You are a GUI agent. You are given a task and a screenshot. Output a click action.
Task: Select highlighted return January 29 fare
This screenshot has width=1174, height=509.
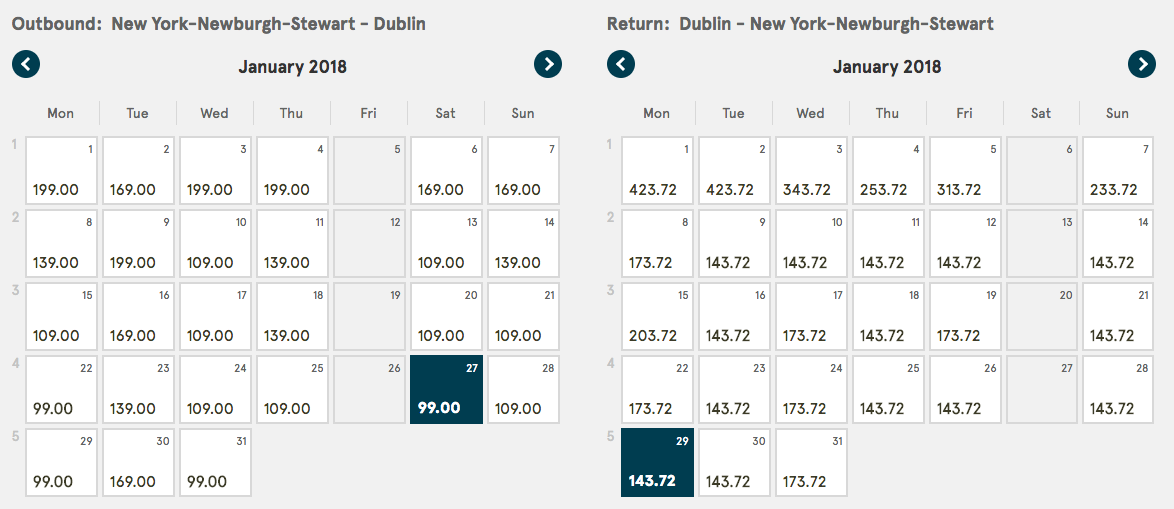(x=657, y=464)
